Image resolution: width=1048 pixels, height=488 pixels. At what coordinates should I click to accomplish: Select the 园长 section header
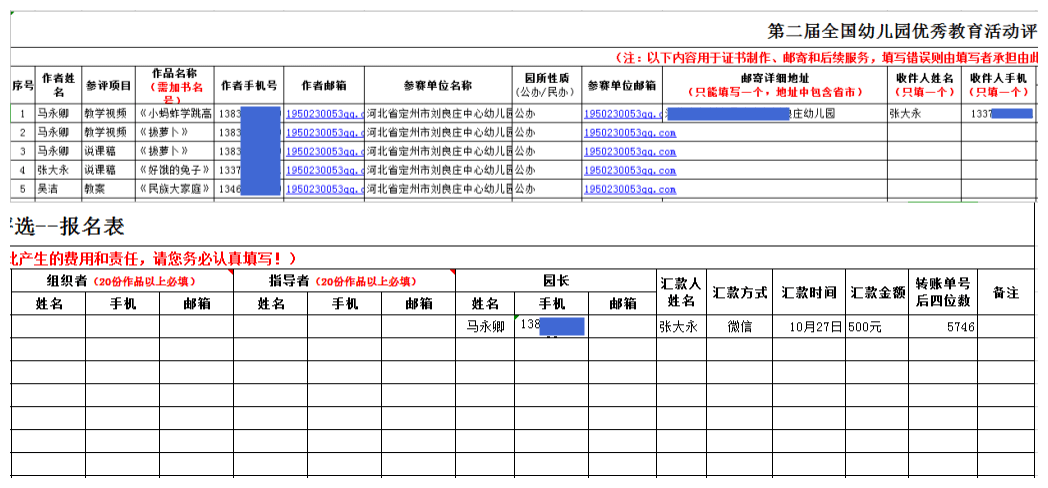pyautogui.click(x=555, y=281)
